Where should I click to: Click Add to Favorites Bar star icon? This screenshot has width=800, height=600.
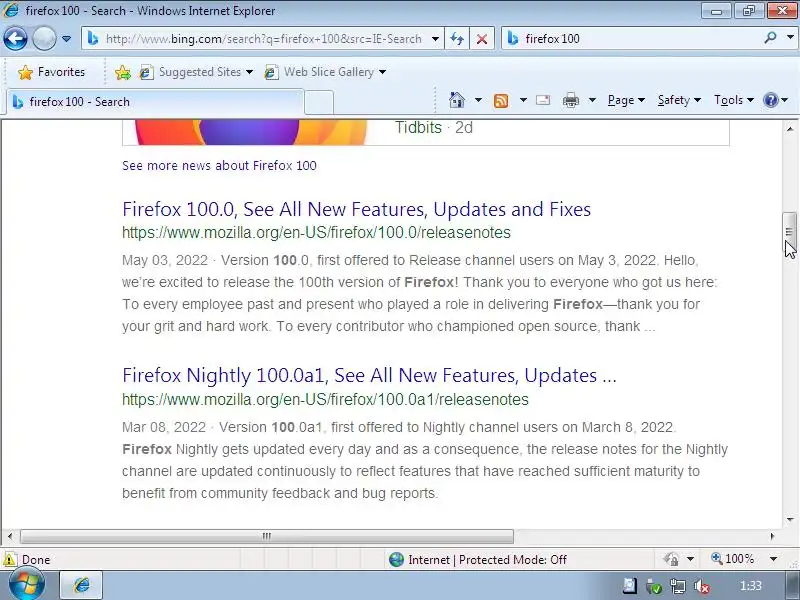(x=122, y=72)
